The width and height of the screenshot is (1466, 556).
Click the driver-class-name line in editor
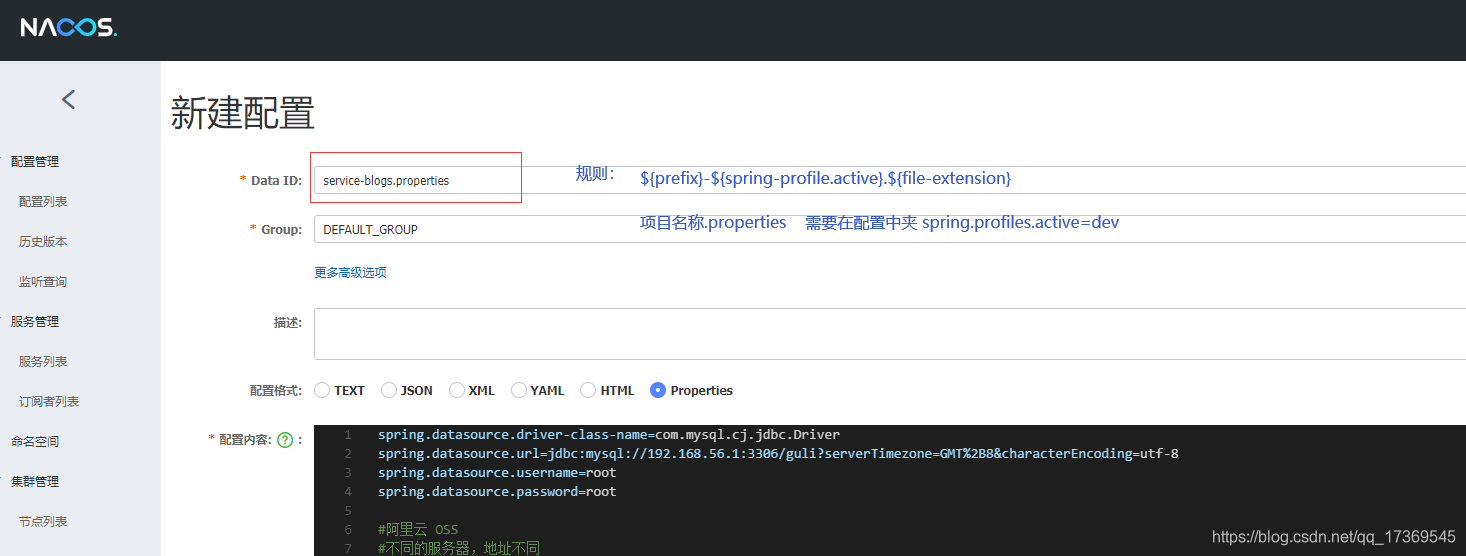tap(609, 435)
